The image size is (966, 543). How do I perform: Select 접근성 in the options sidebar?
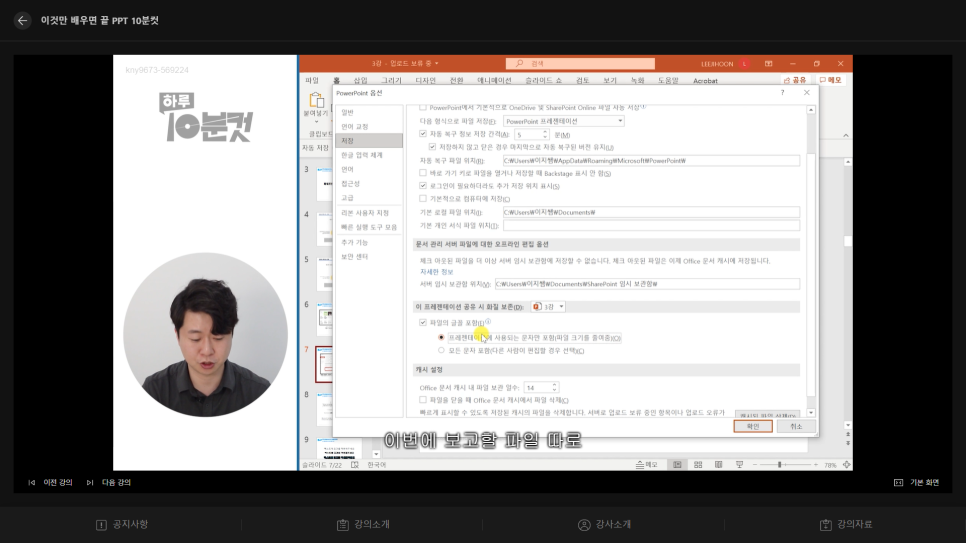[x=350, y=184]
